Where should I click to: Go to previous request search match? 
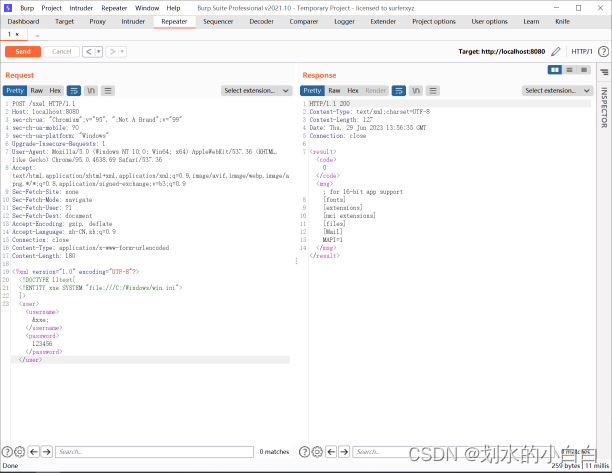click(34, 452)
